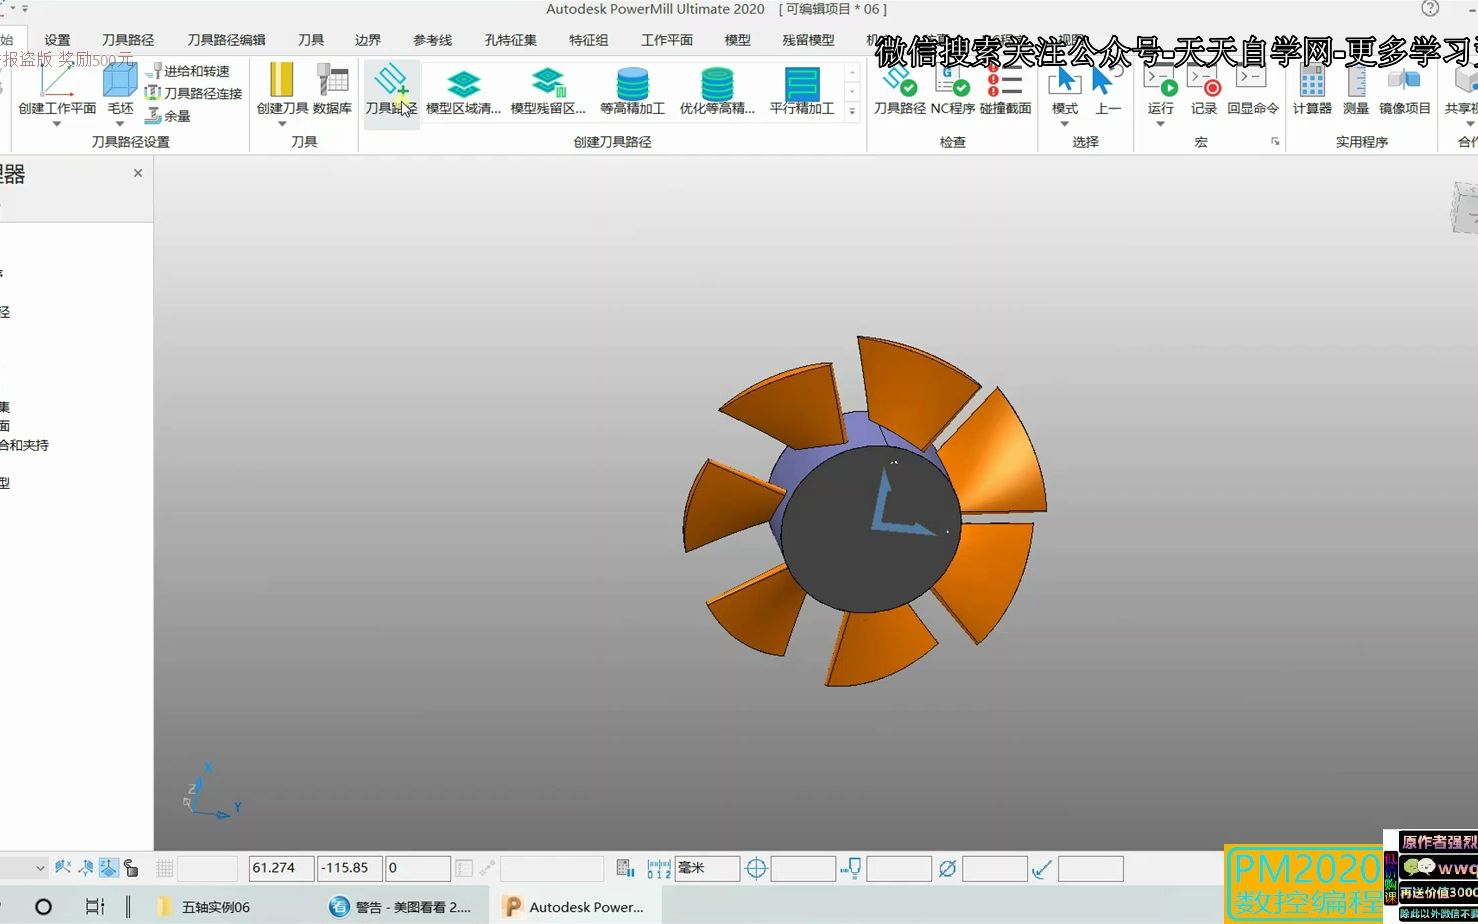The height and width of the screenshot is (924, 1478).
Task: Toggle the grid display in status bar
Action: tap(165, 868)
